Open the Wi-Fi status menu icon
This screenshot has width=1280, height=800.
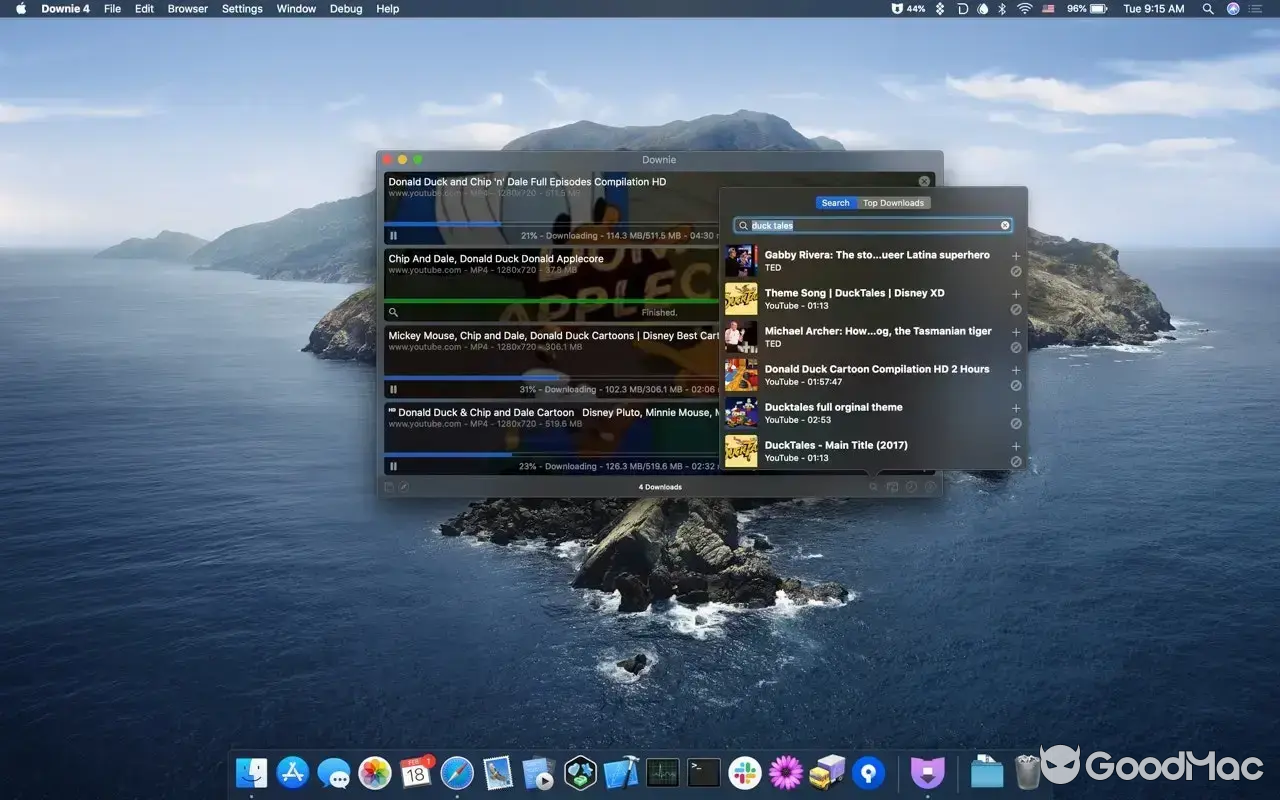tap(1024, 9)
